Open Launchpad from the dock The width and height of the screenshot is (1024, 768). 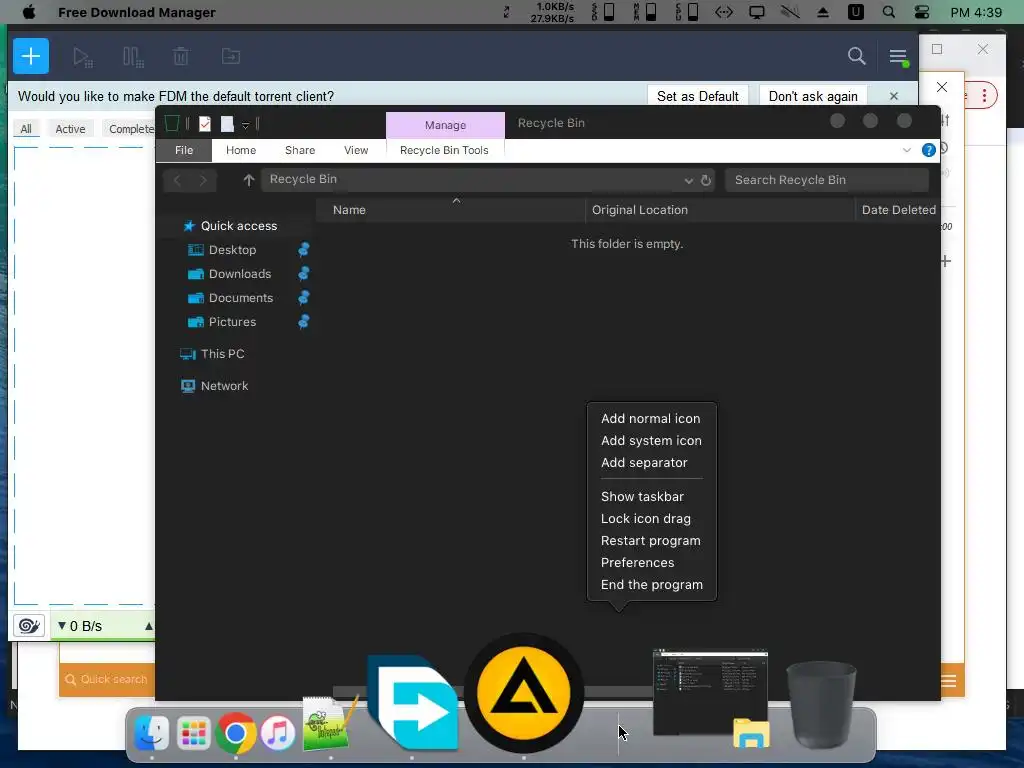pyautogui.click(x=194, y=733)
